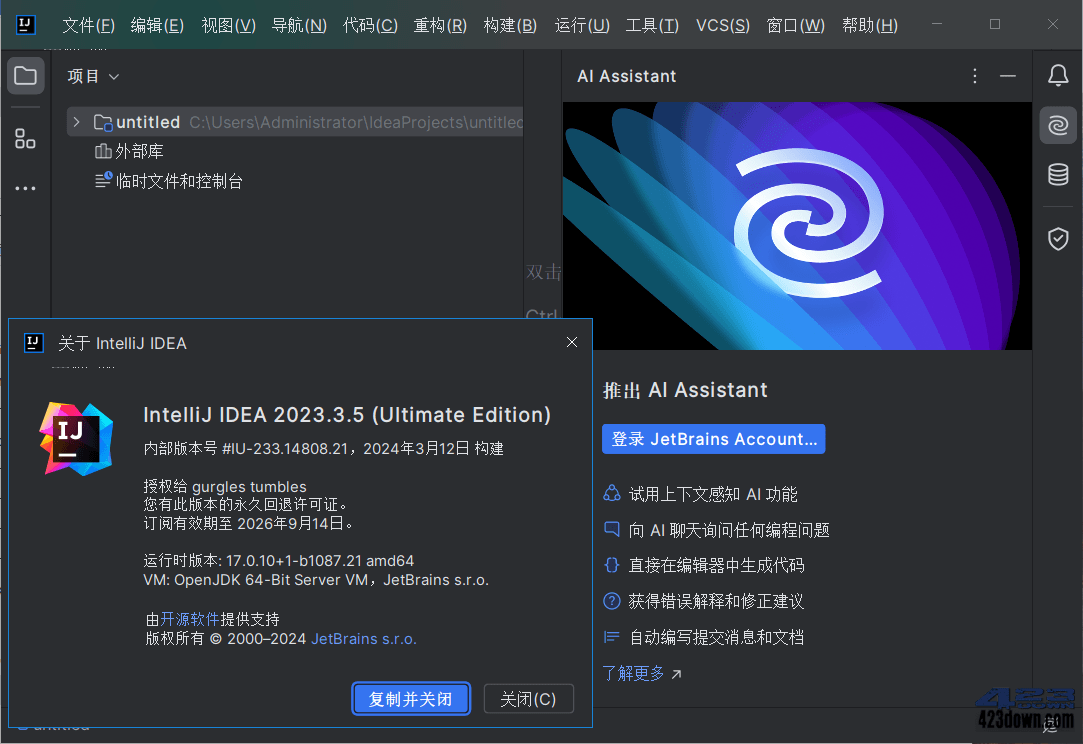1083x744 pixels.
Task: Click the JetBrains s.r.o. copyright link
Action: point(362,639)
